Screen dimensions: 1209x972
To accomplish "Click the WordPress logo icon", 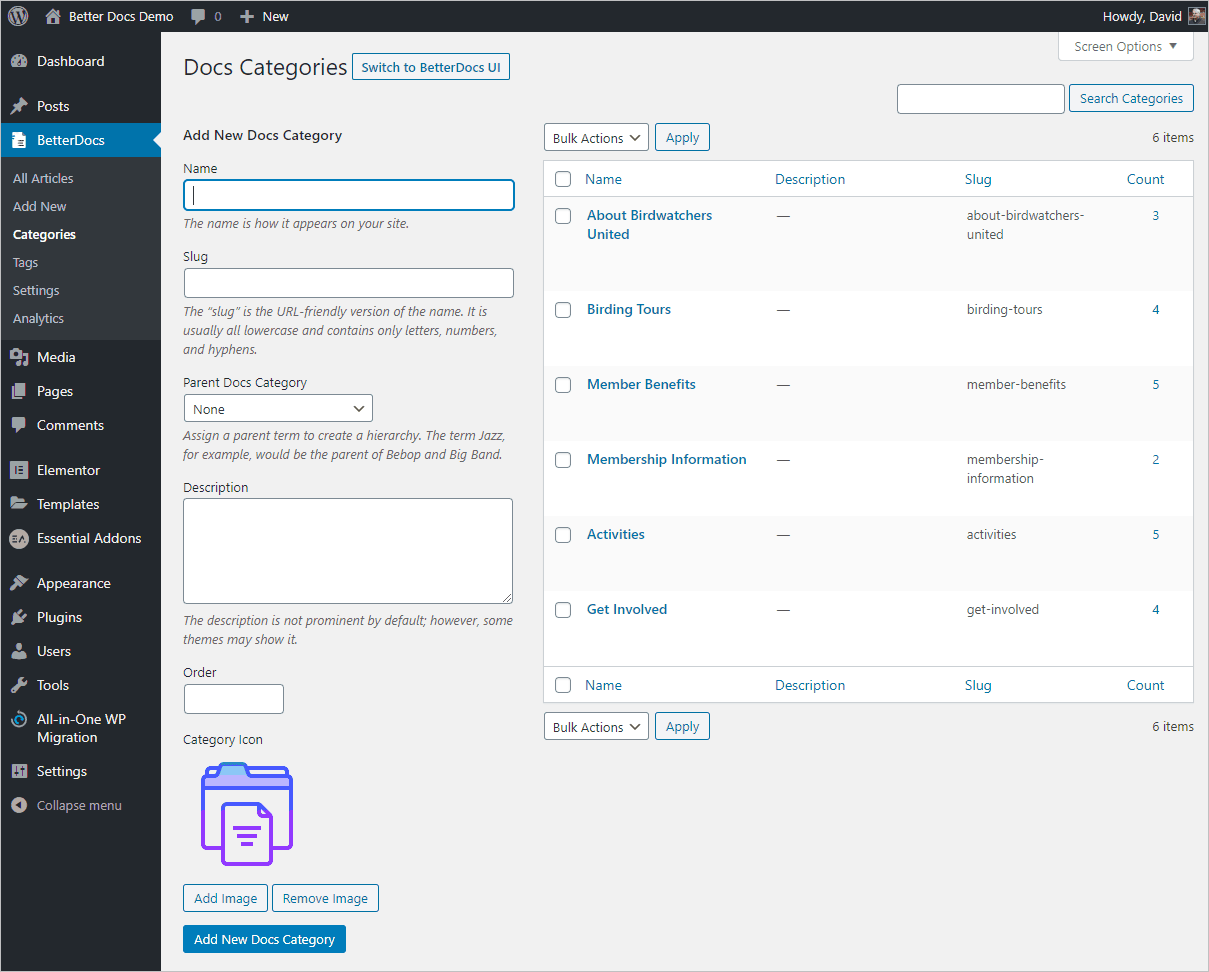I will 18,16.
